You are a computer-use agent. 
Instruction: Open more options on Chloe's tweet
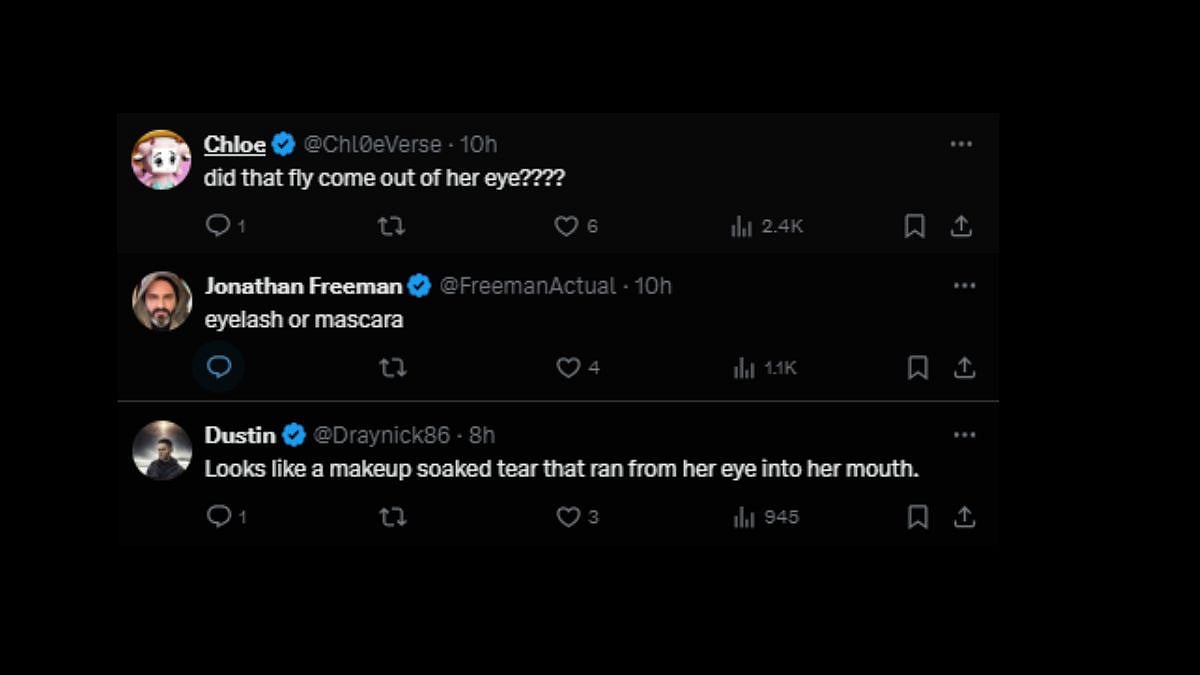point(961,144)
